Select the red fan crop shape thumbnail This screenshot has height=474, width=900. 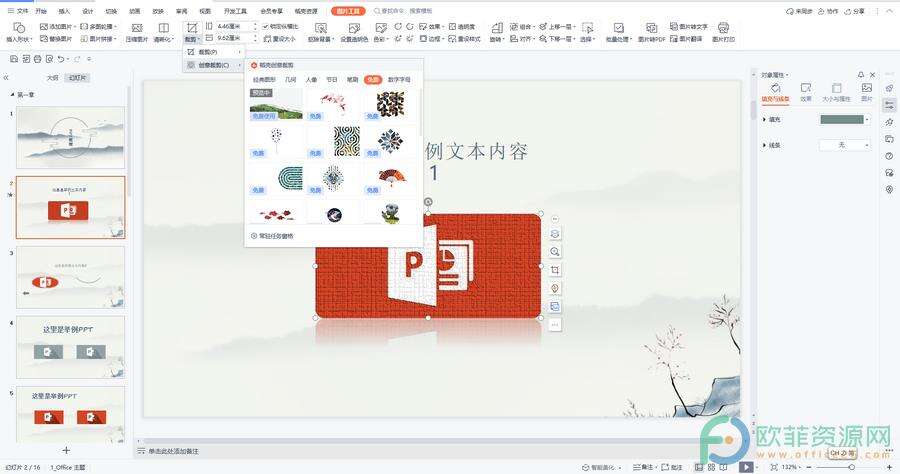tap(389, 176)
